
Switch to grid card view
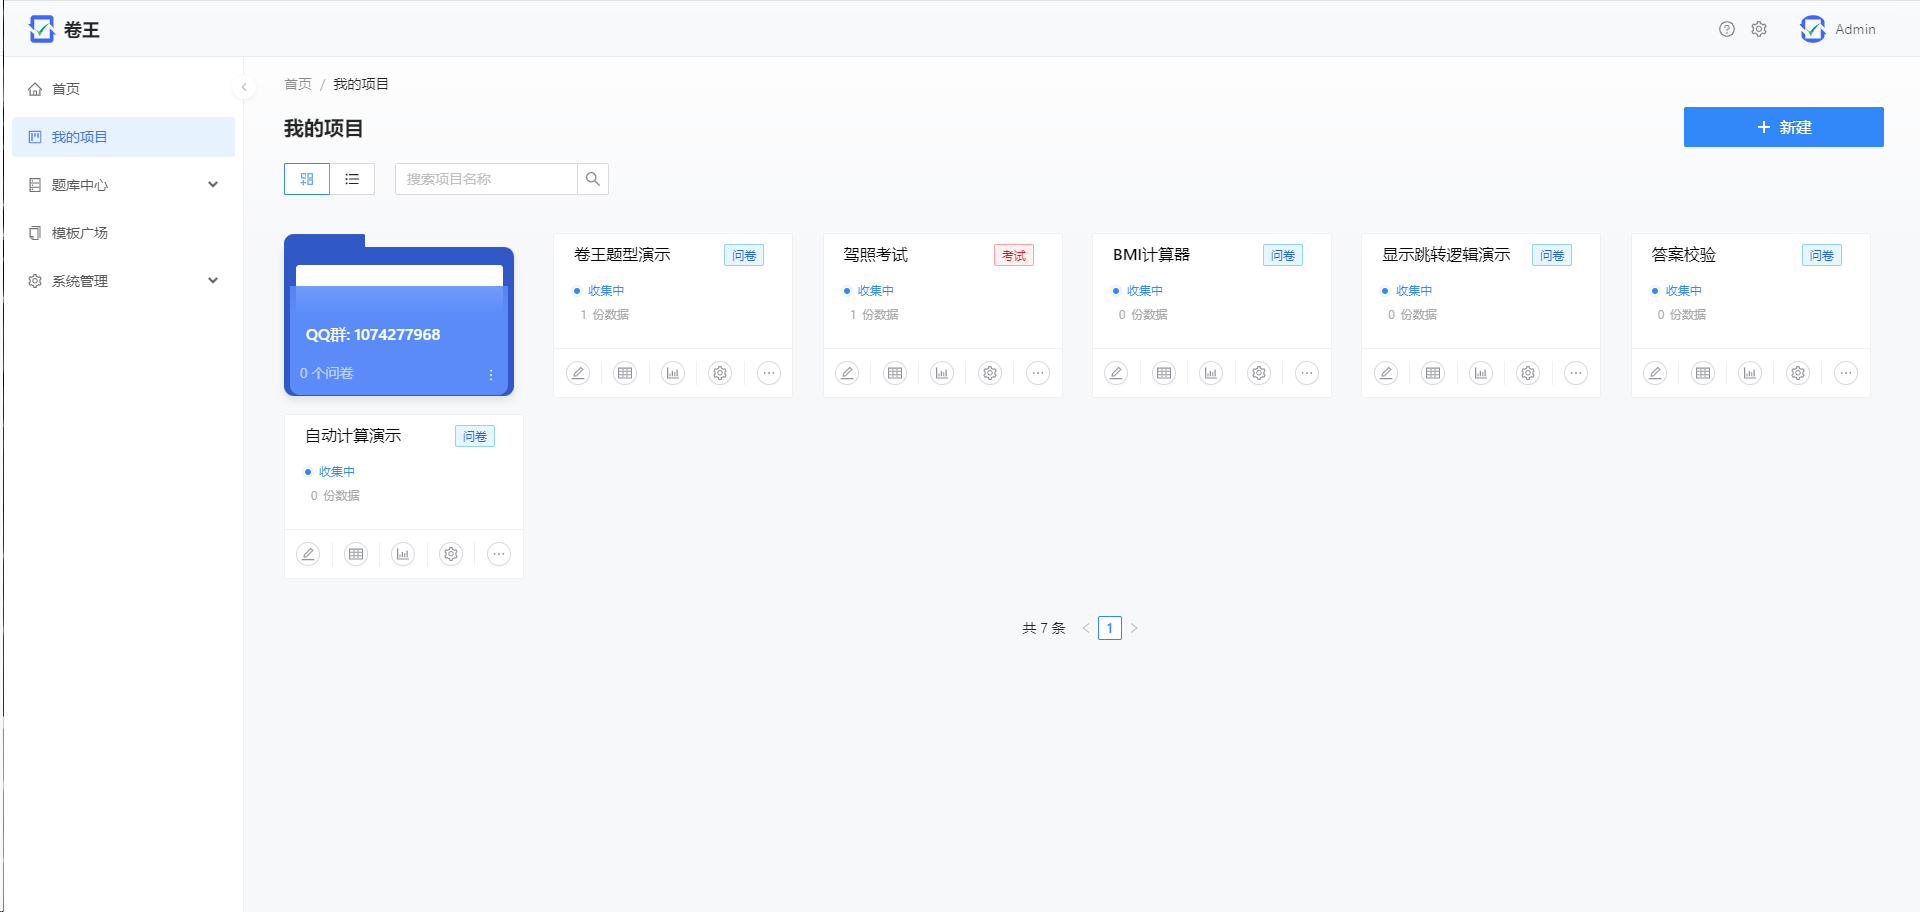[307, 179]
